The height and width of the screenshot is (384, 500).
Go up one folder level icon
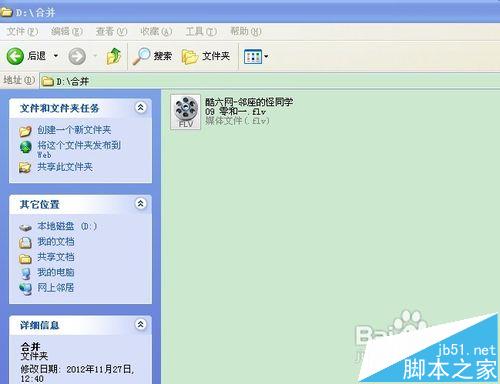coord(114,56)
